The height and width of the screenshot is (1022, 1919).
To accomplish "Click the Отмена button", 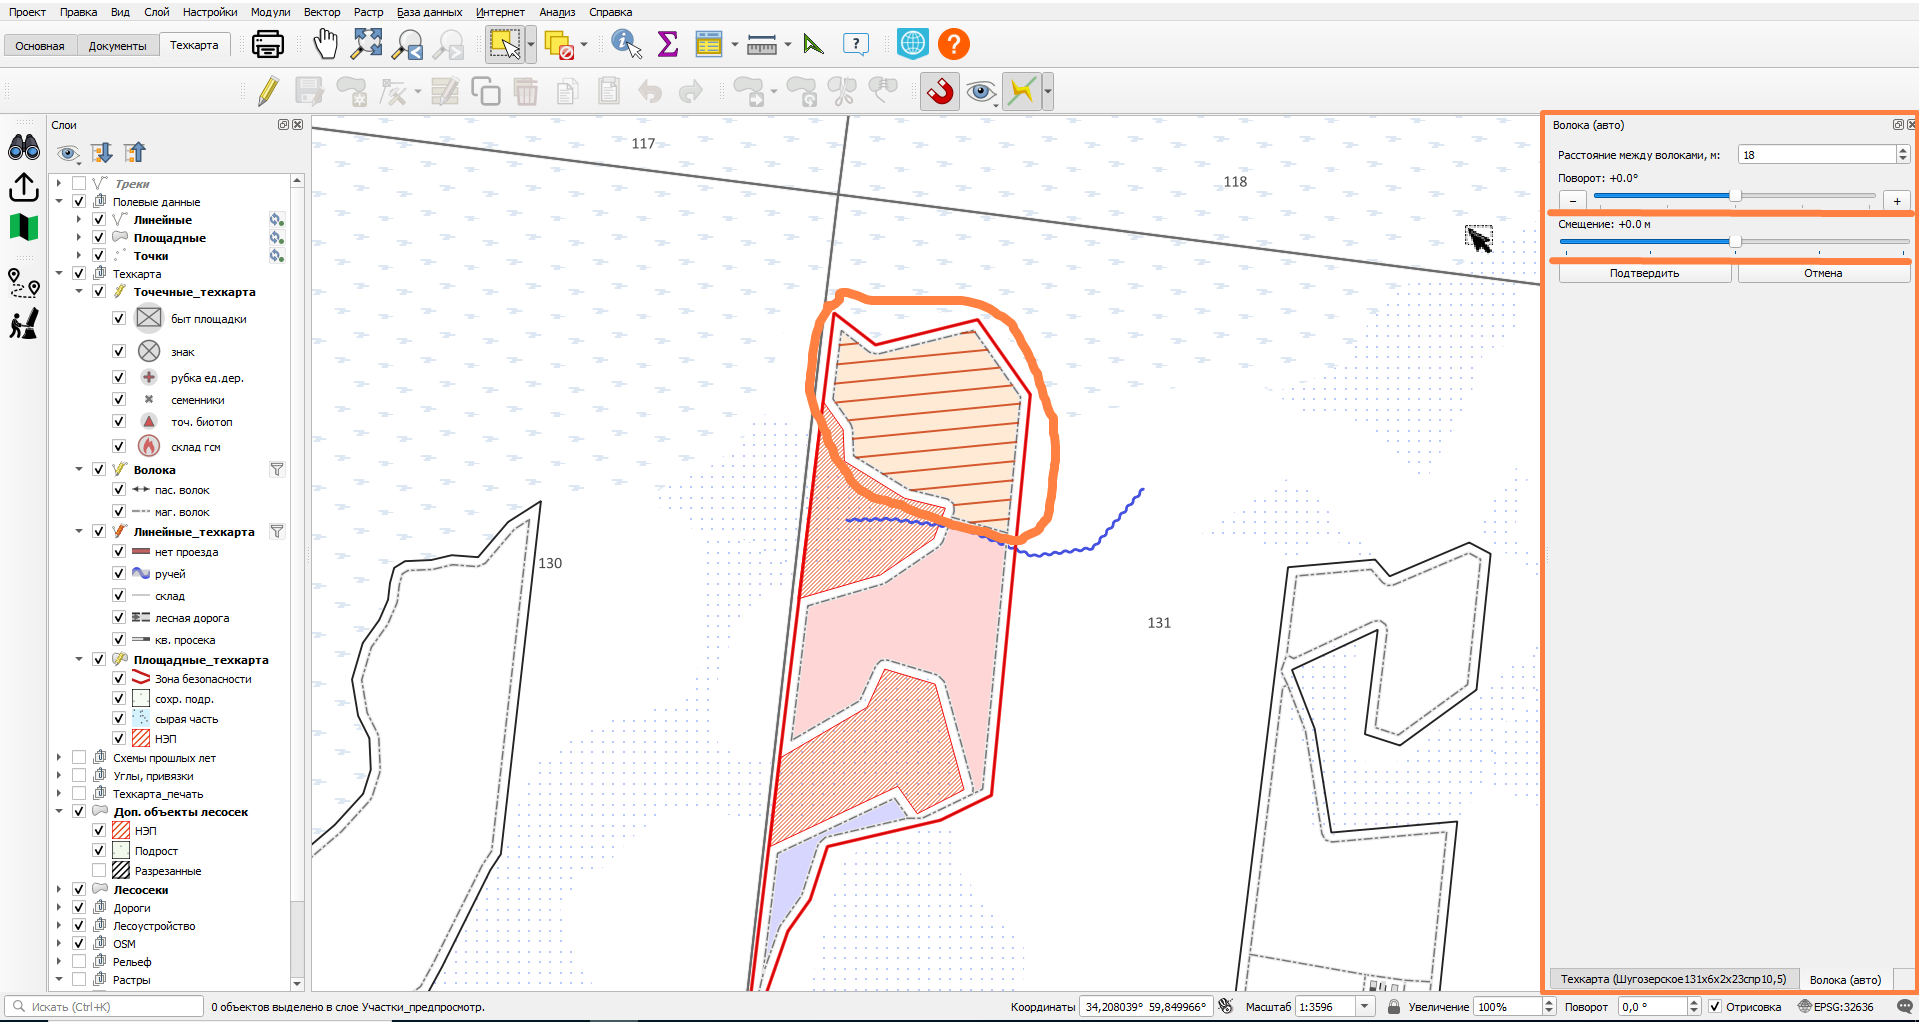I will [1823, 273].
